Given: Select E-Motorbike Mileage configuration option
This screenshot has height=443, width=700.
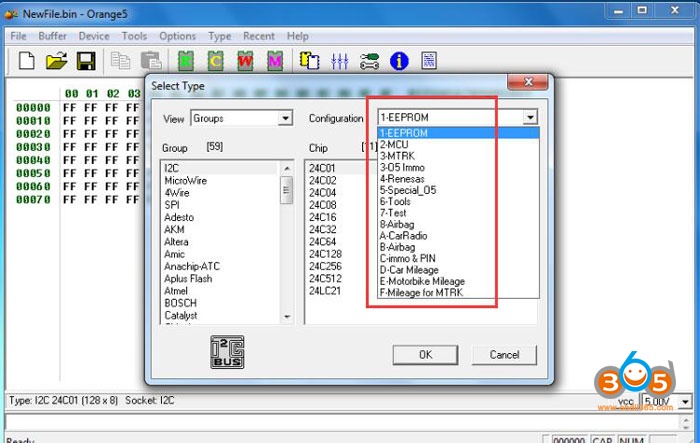Looking at the screenshot, I should (x=458, y=282).
